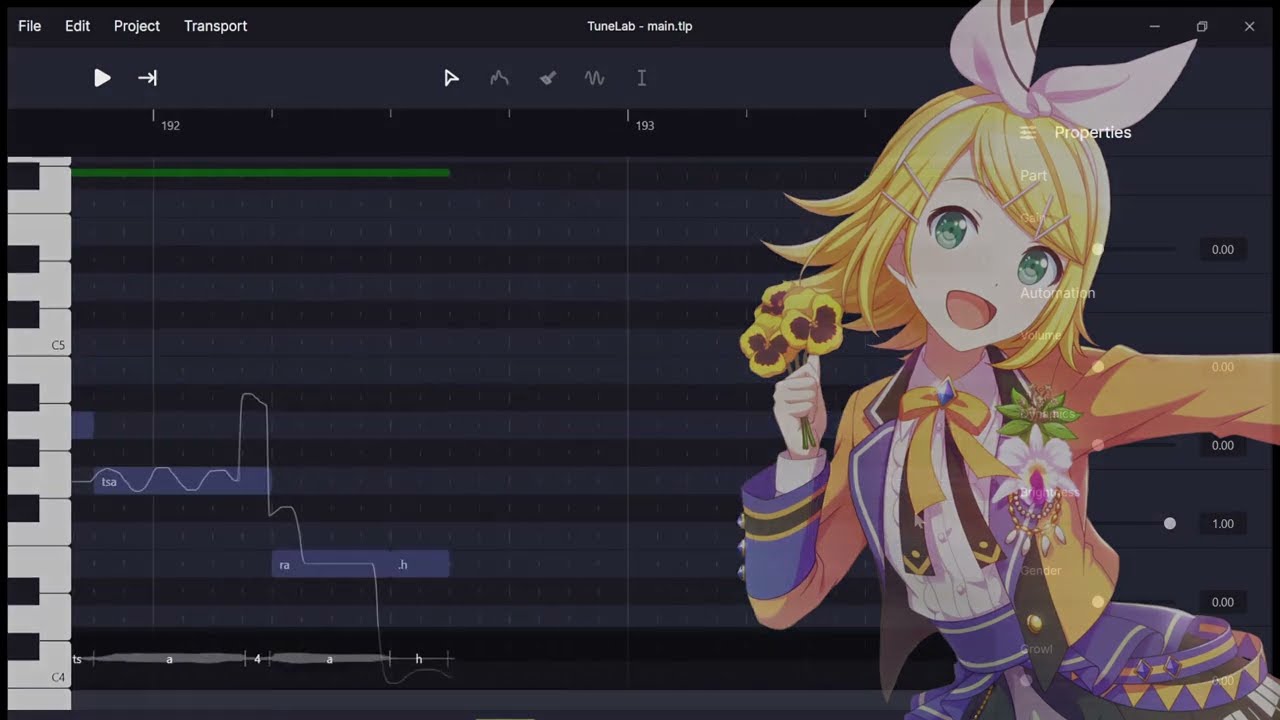Click bar 193 timeline marker
Screen dimensions: 1280x720
[x=645, y=126]
